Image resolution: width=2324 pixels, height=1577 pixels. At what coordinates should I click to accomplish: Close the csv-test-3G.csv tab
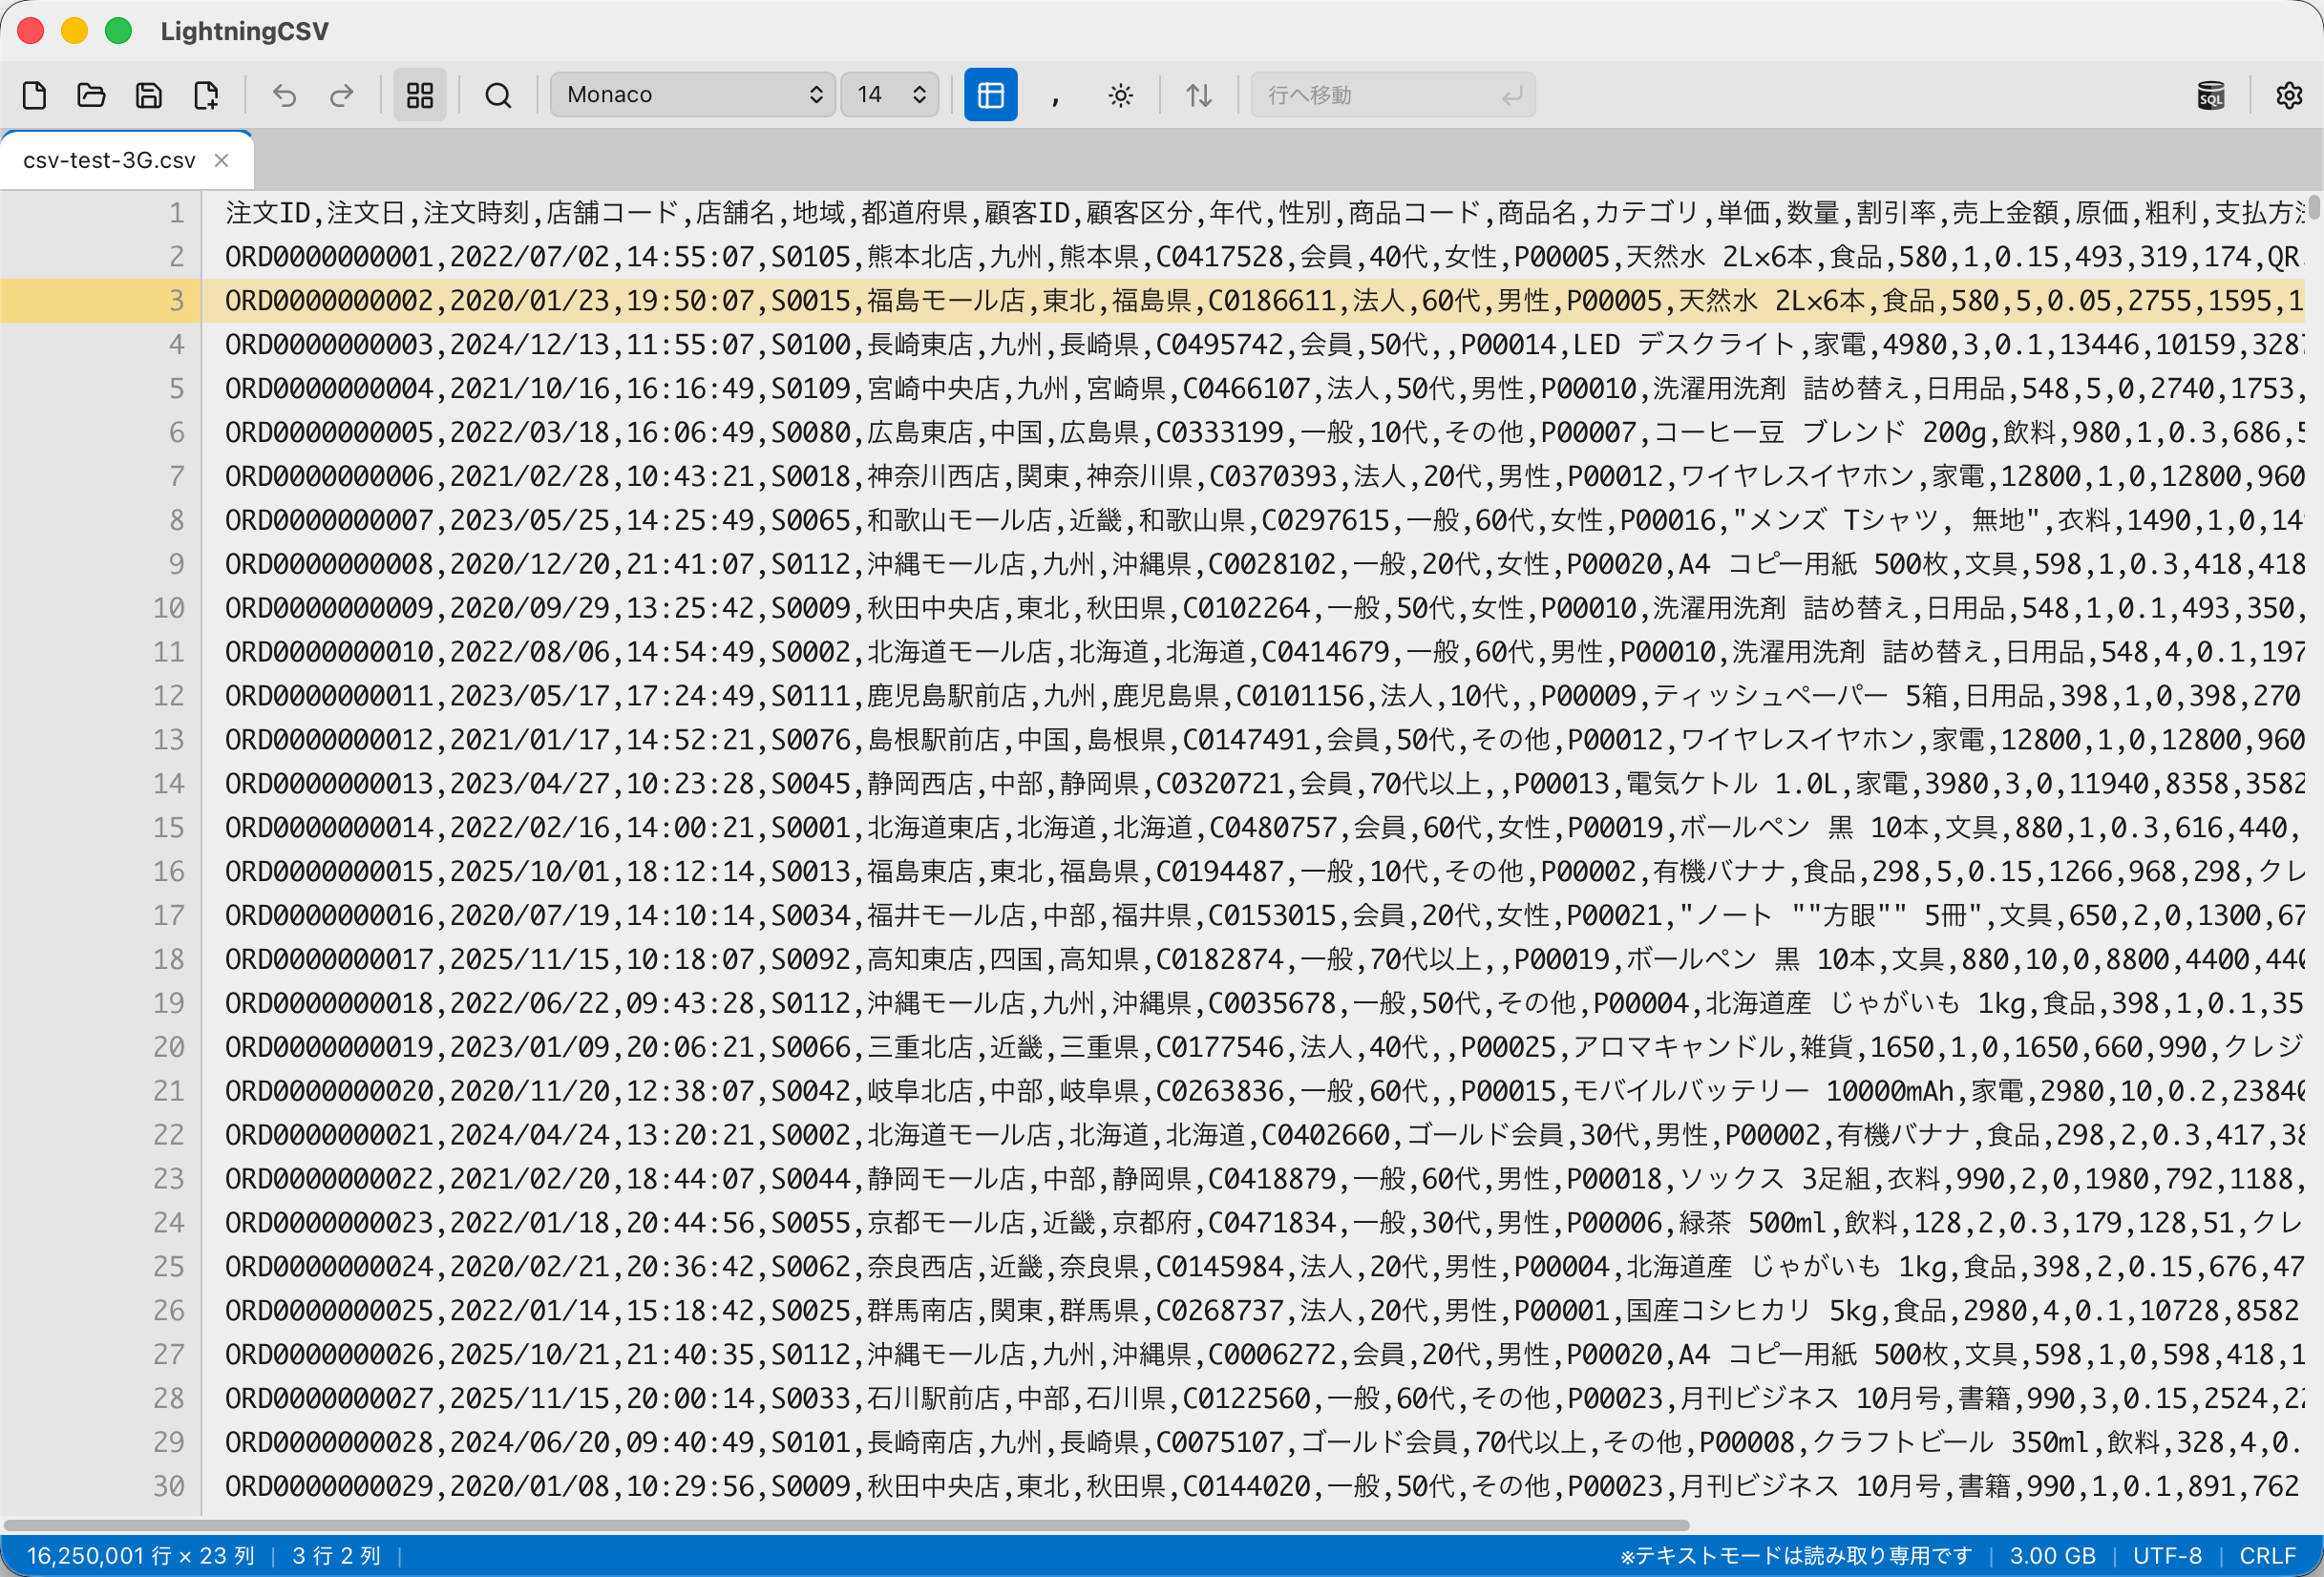tap(222, 160)
